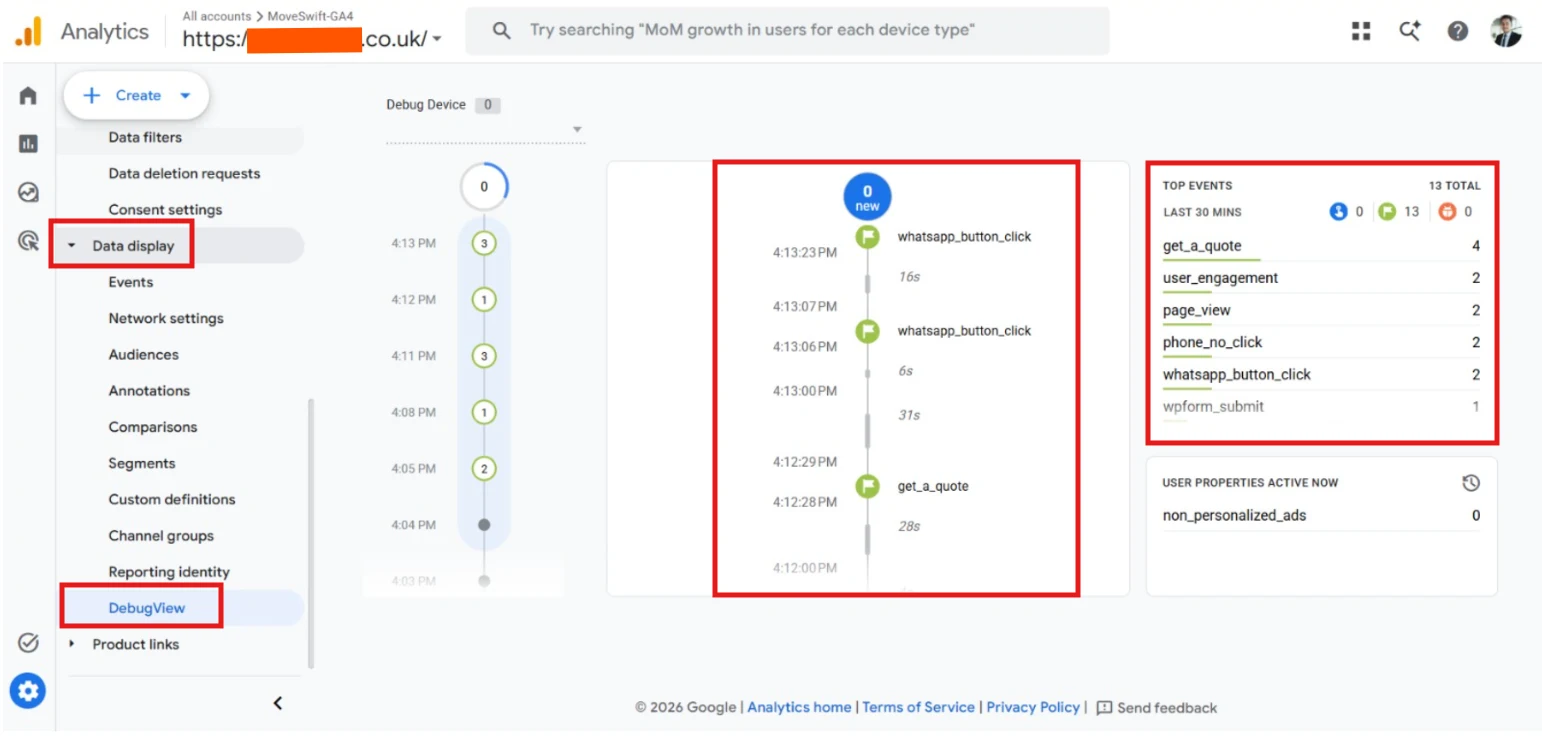Image resolution: width=1542 pixels, height=737 pixels.
Task: Open the Terms of Service link
Action: click(918, 707)
